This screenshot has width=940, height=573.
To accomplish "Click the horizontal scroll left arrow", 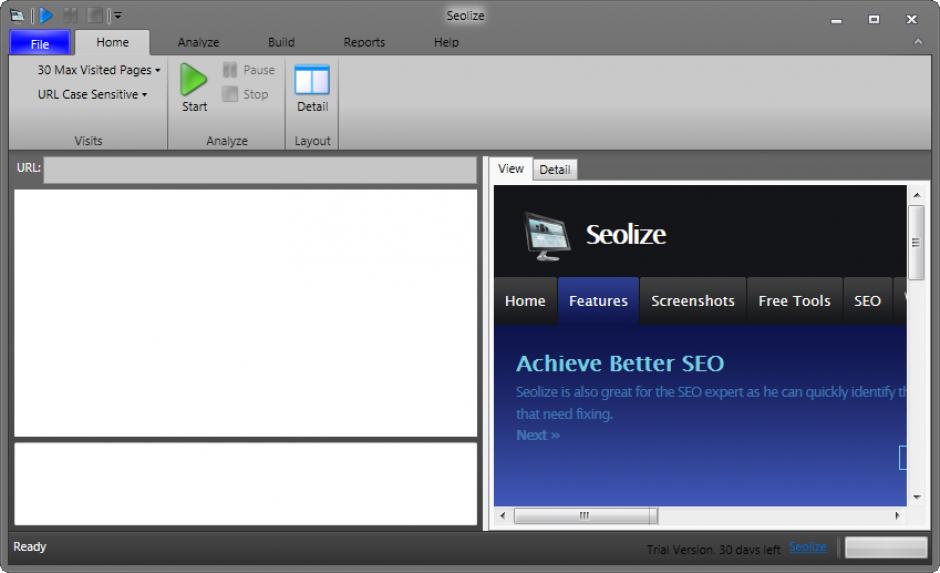I will pyautogui.click(x=502, y=515).
